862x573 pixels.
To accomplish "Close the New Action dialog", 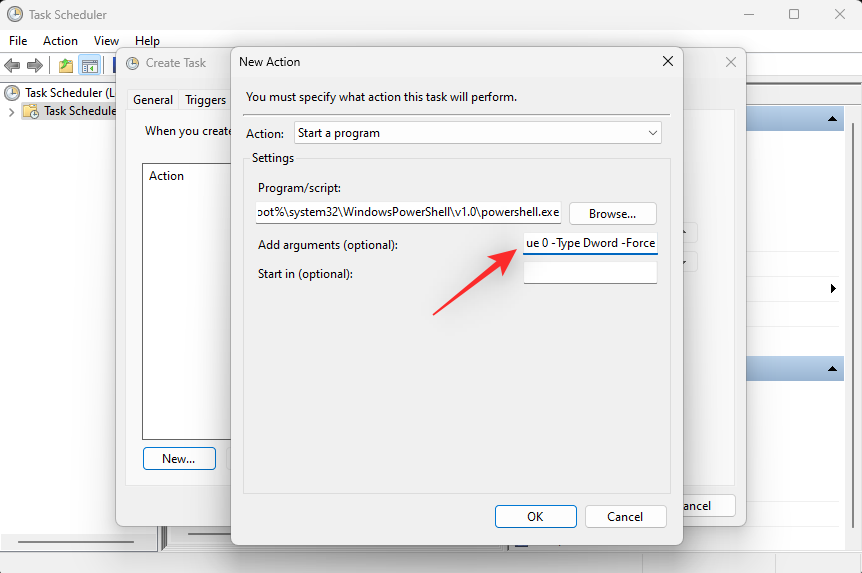I will point(668,61).
